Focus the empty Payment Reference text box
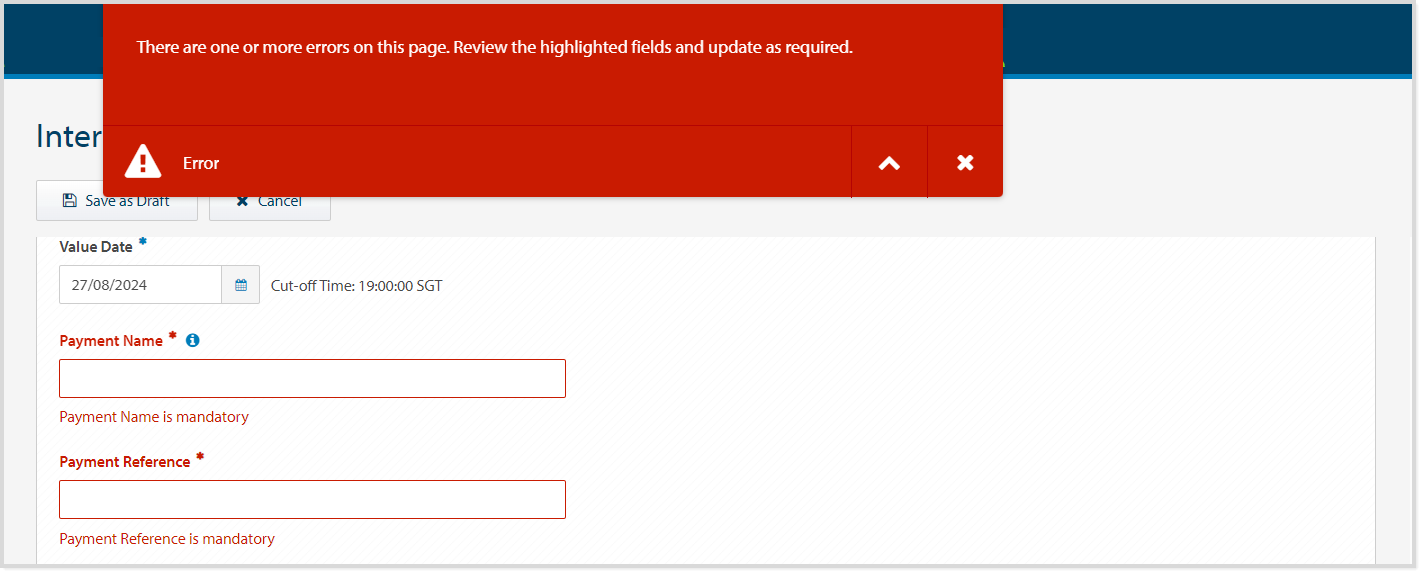Image resolution: width=1422 pixels, height=574 pixels. [312, 500]
